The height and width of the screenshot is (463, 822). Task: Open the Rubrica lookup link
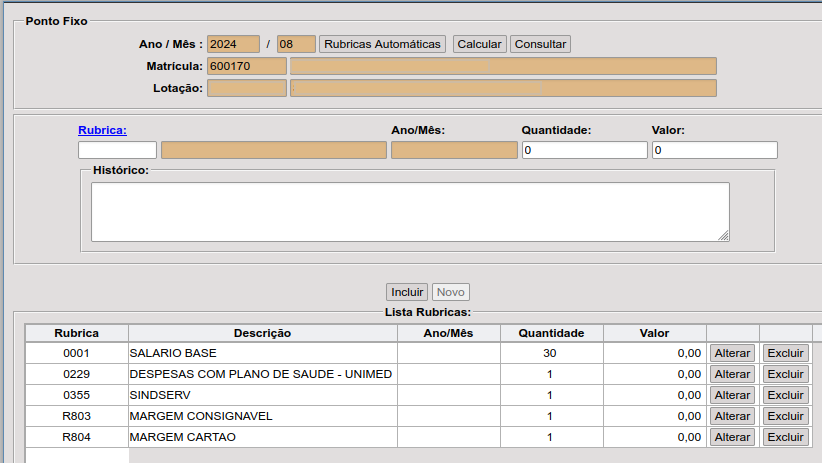tap(102, 130)
